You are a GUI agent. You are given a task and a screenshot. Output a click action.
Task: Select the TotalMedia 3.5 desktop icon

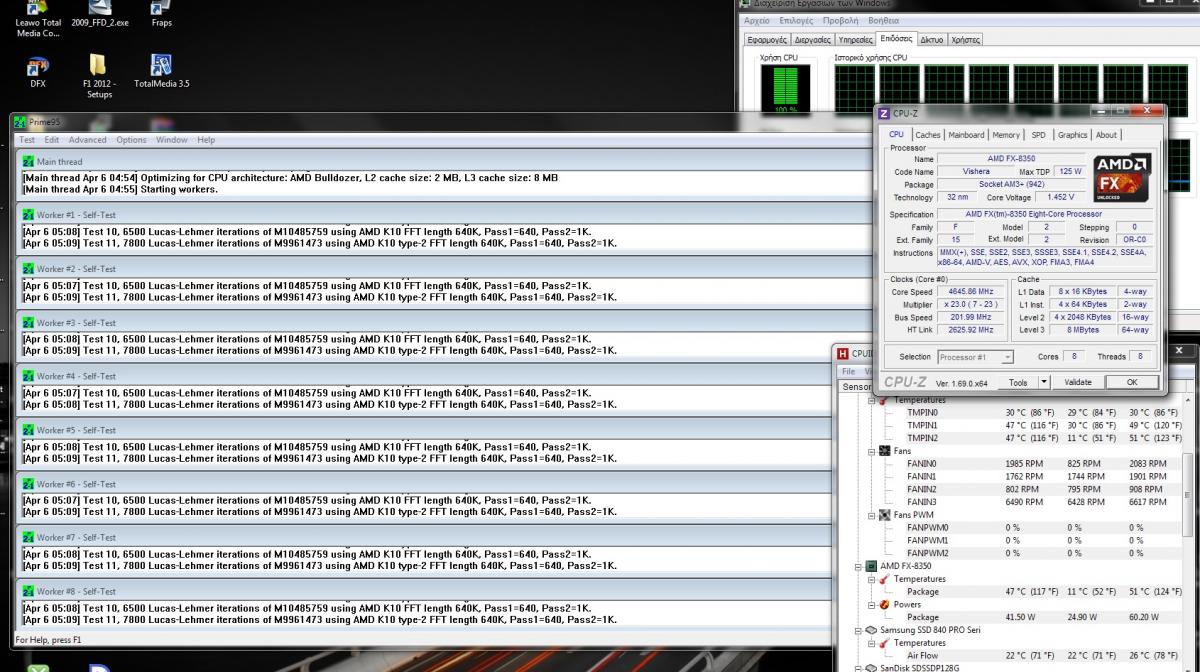(161, 72)
